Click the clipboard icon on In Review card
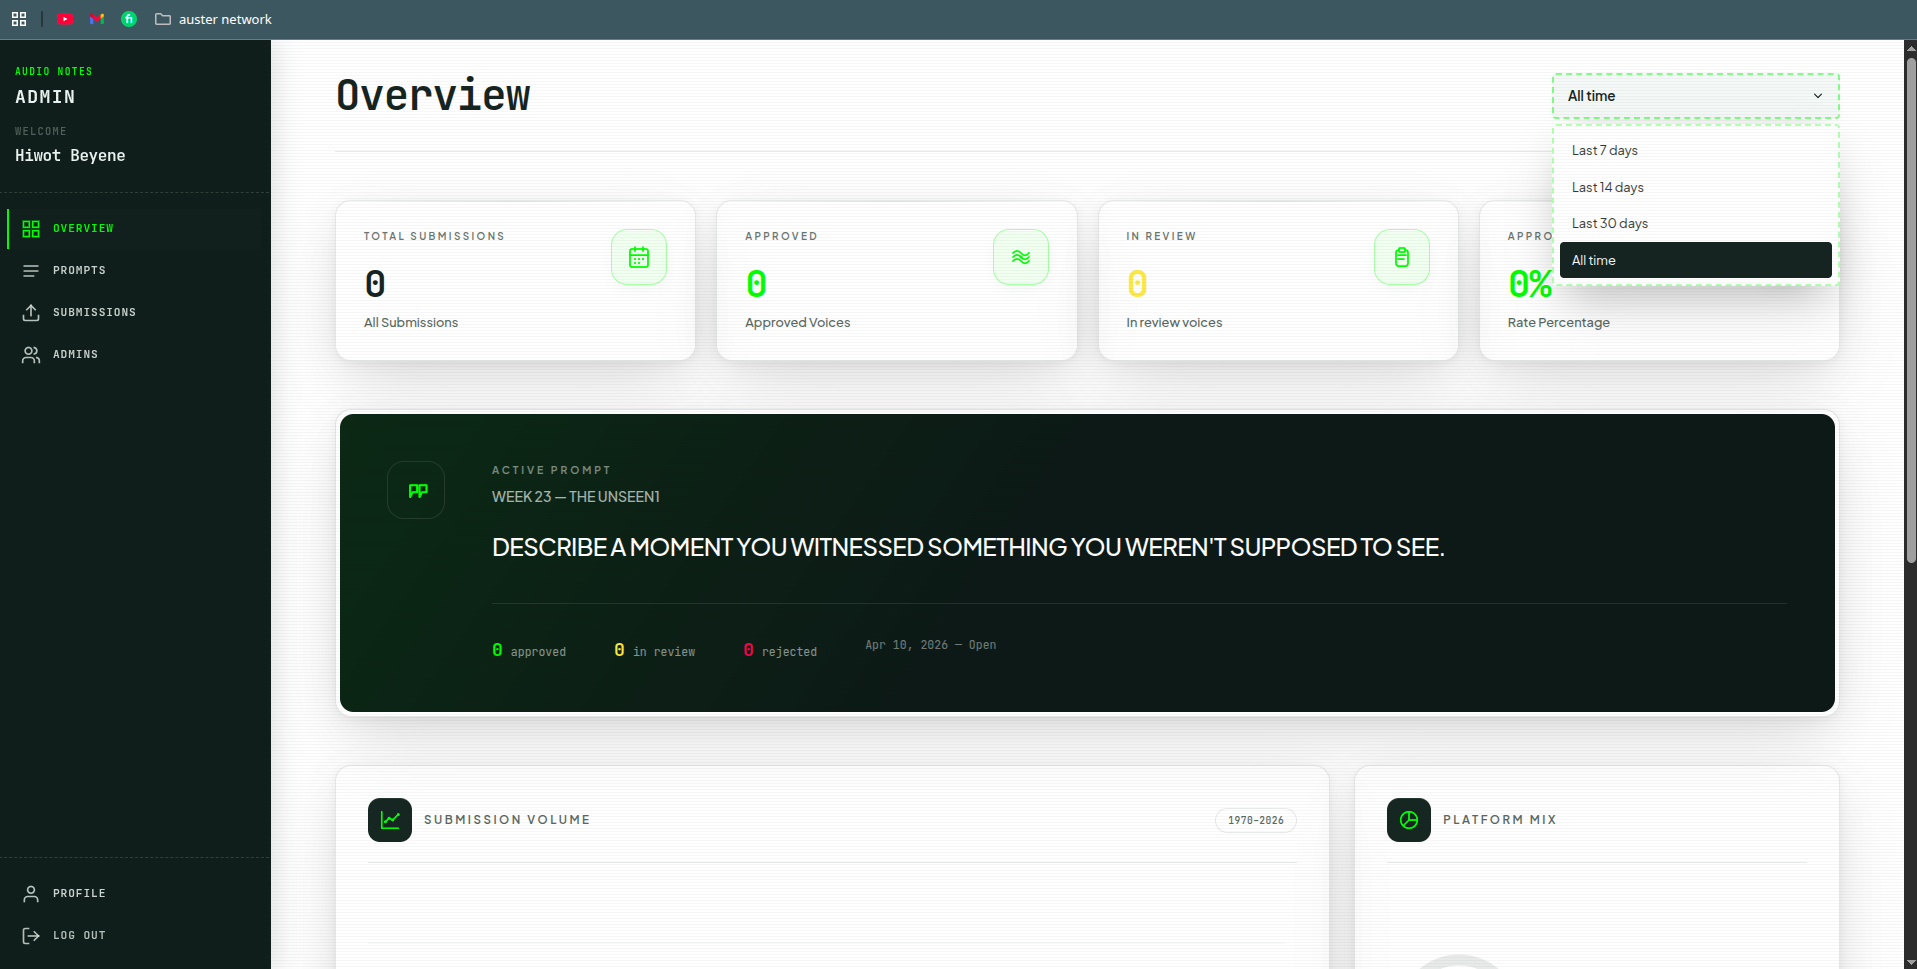The width and height of the screenshot is (1917, 969). 1402,257
